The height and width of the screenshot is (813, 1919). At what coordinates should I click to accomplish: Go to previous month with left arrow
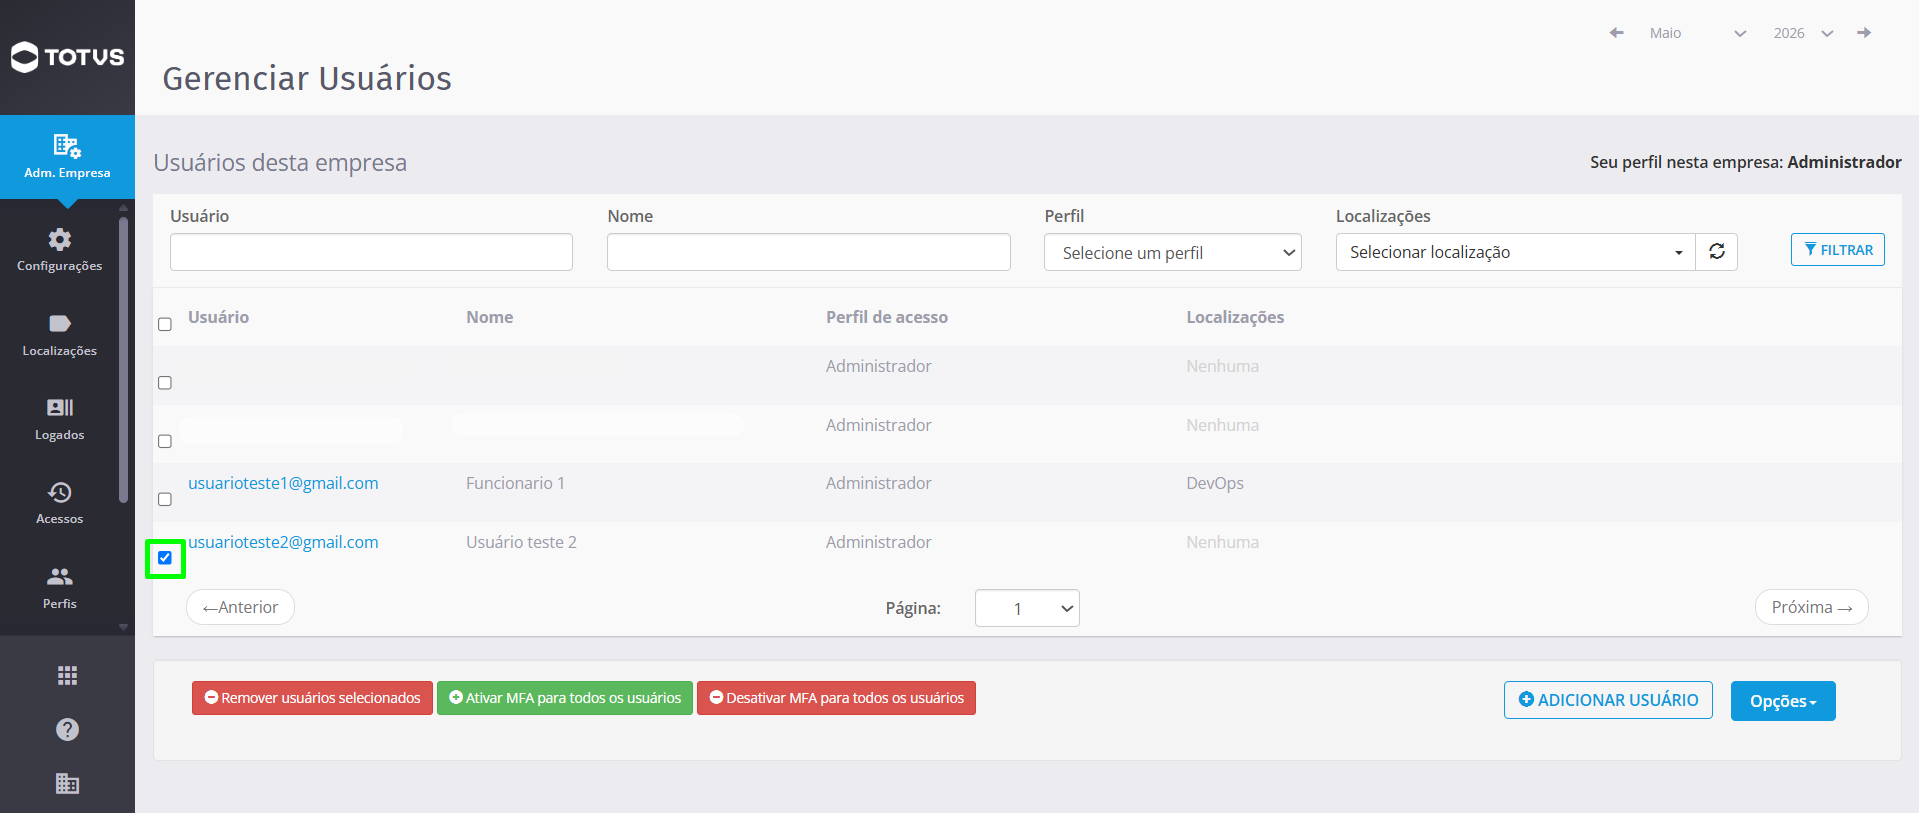pyautogui.click(x=1616, y=33)
